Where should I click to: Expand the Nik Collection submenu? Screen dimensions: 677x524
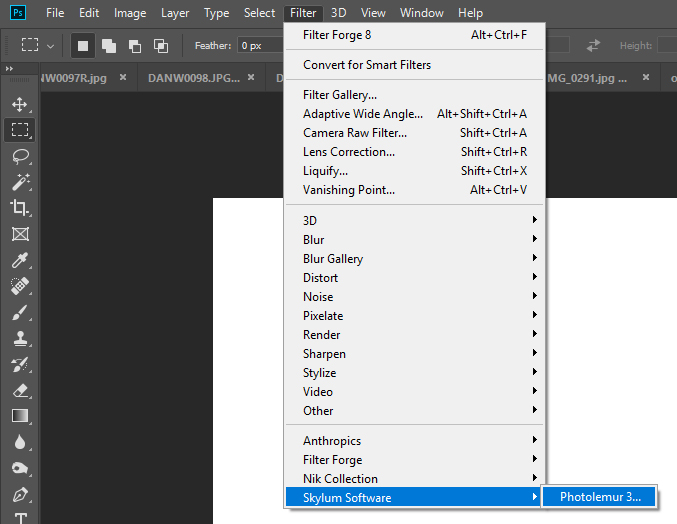coord(414,479)
